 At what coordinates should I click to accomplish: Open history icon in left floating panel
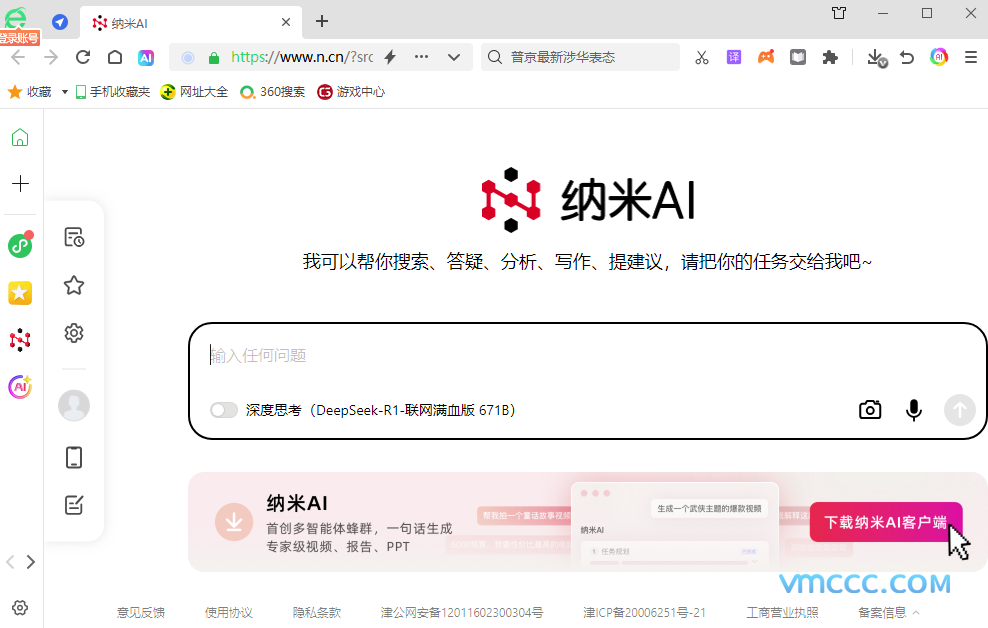point(74,237)
